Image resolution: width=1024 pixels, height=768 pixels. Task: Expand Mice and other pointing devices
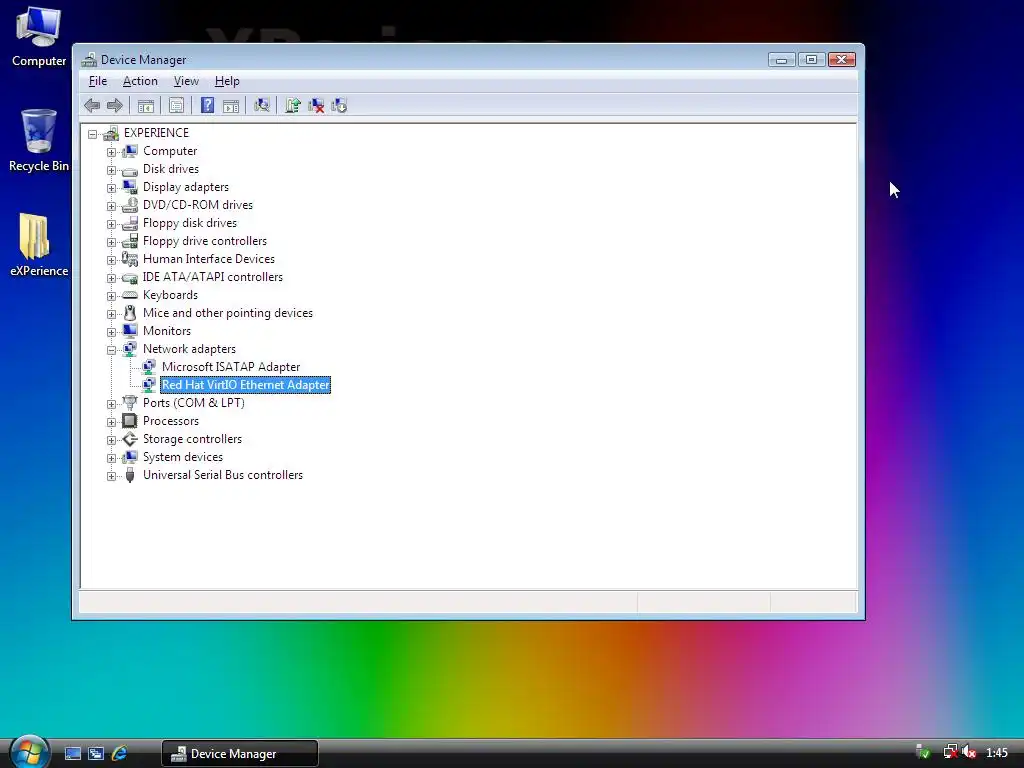[x=112, y=314]
